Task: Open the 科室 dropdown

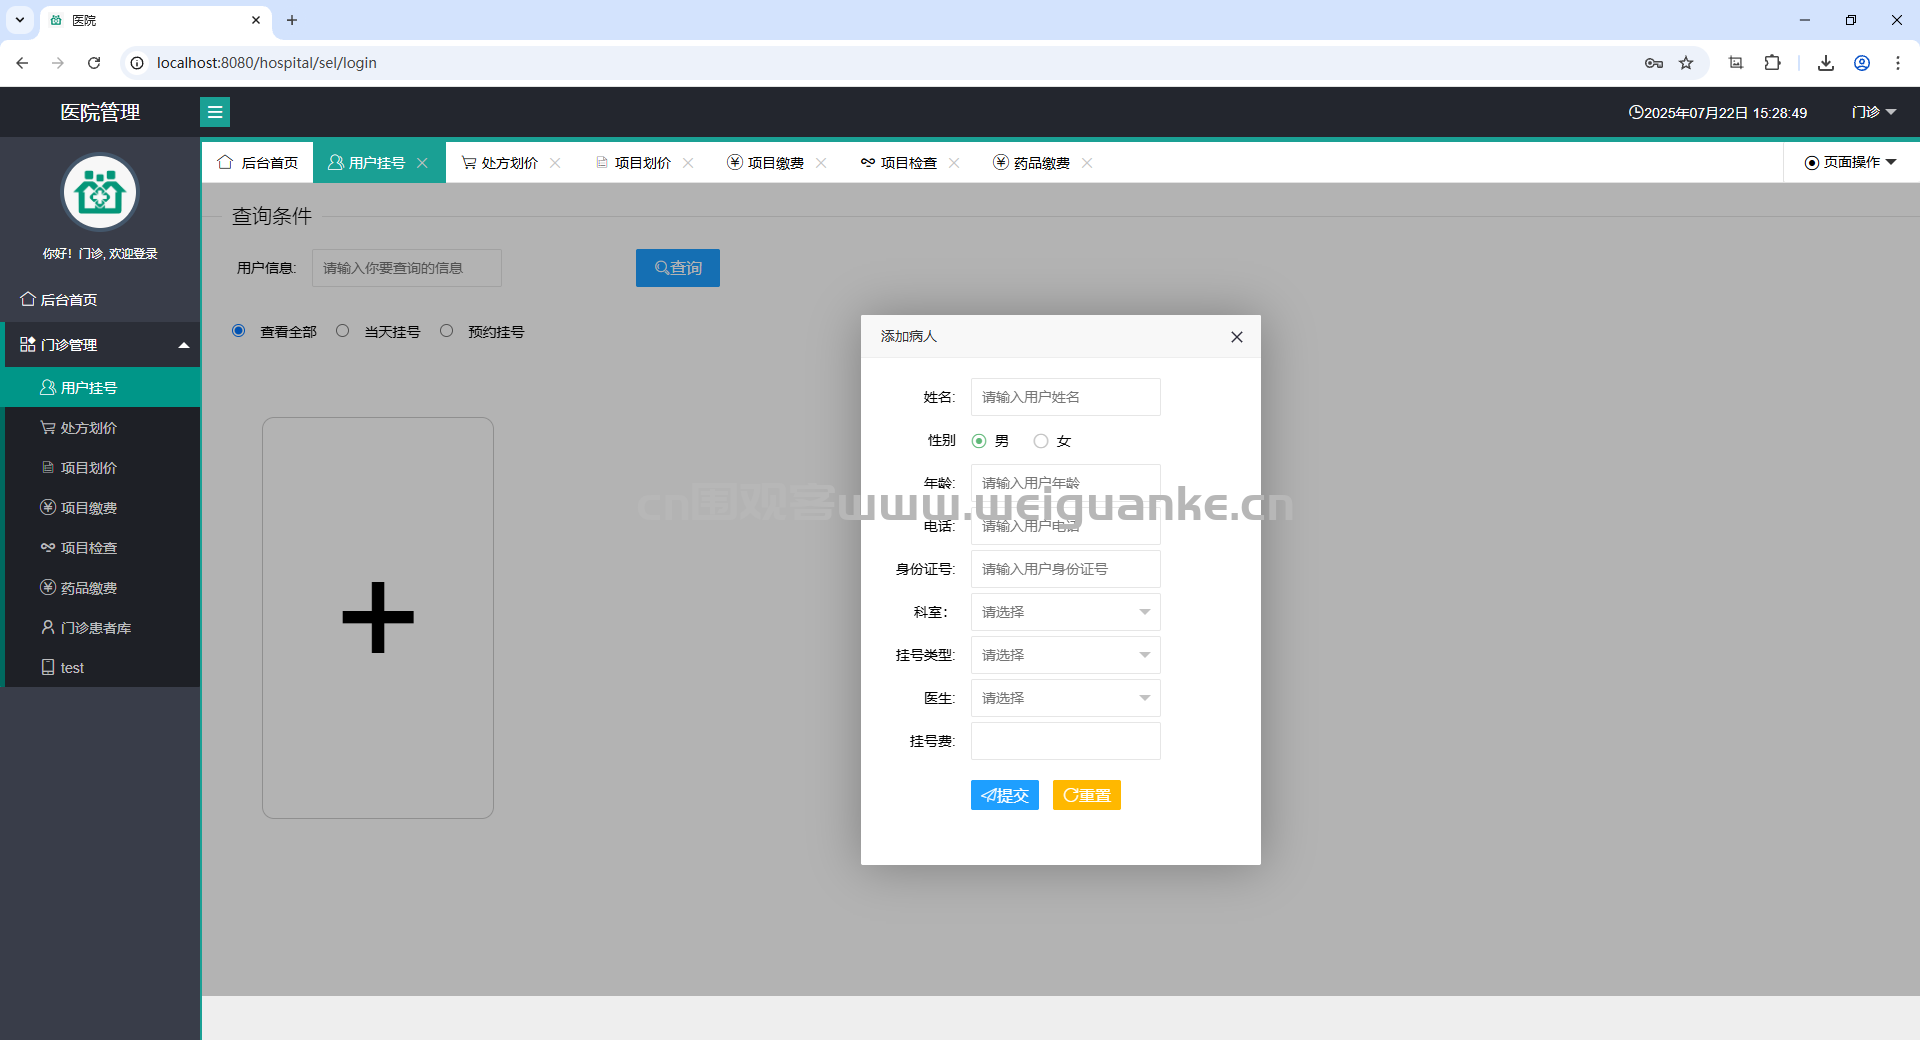Action: 1065,612
